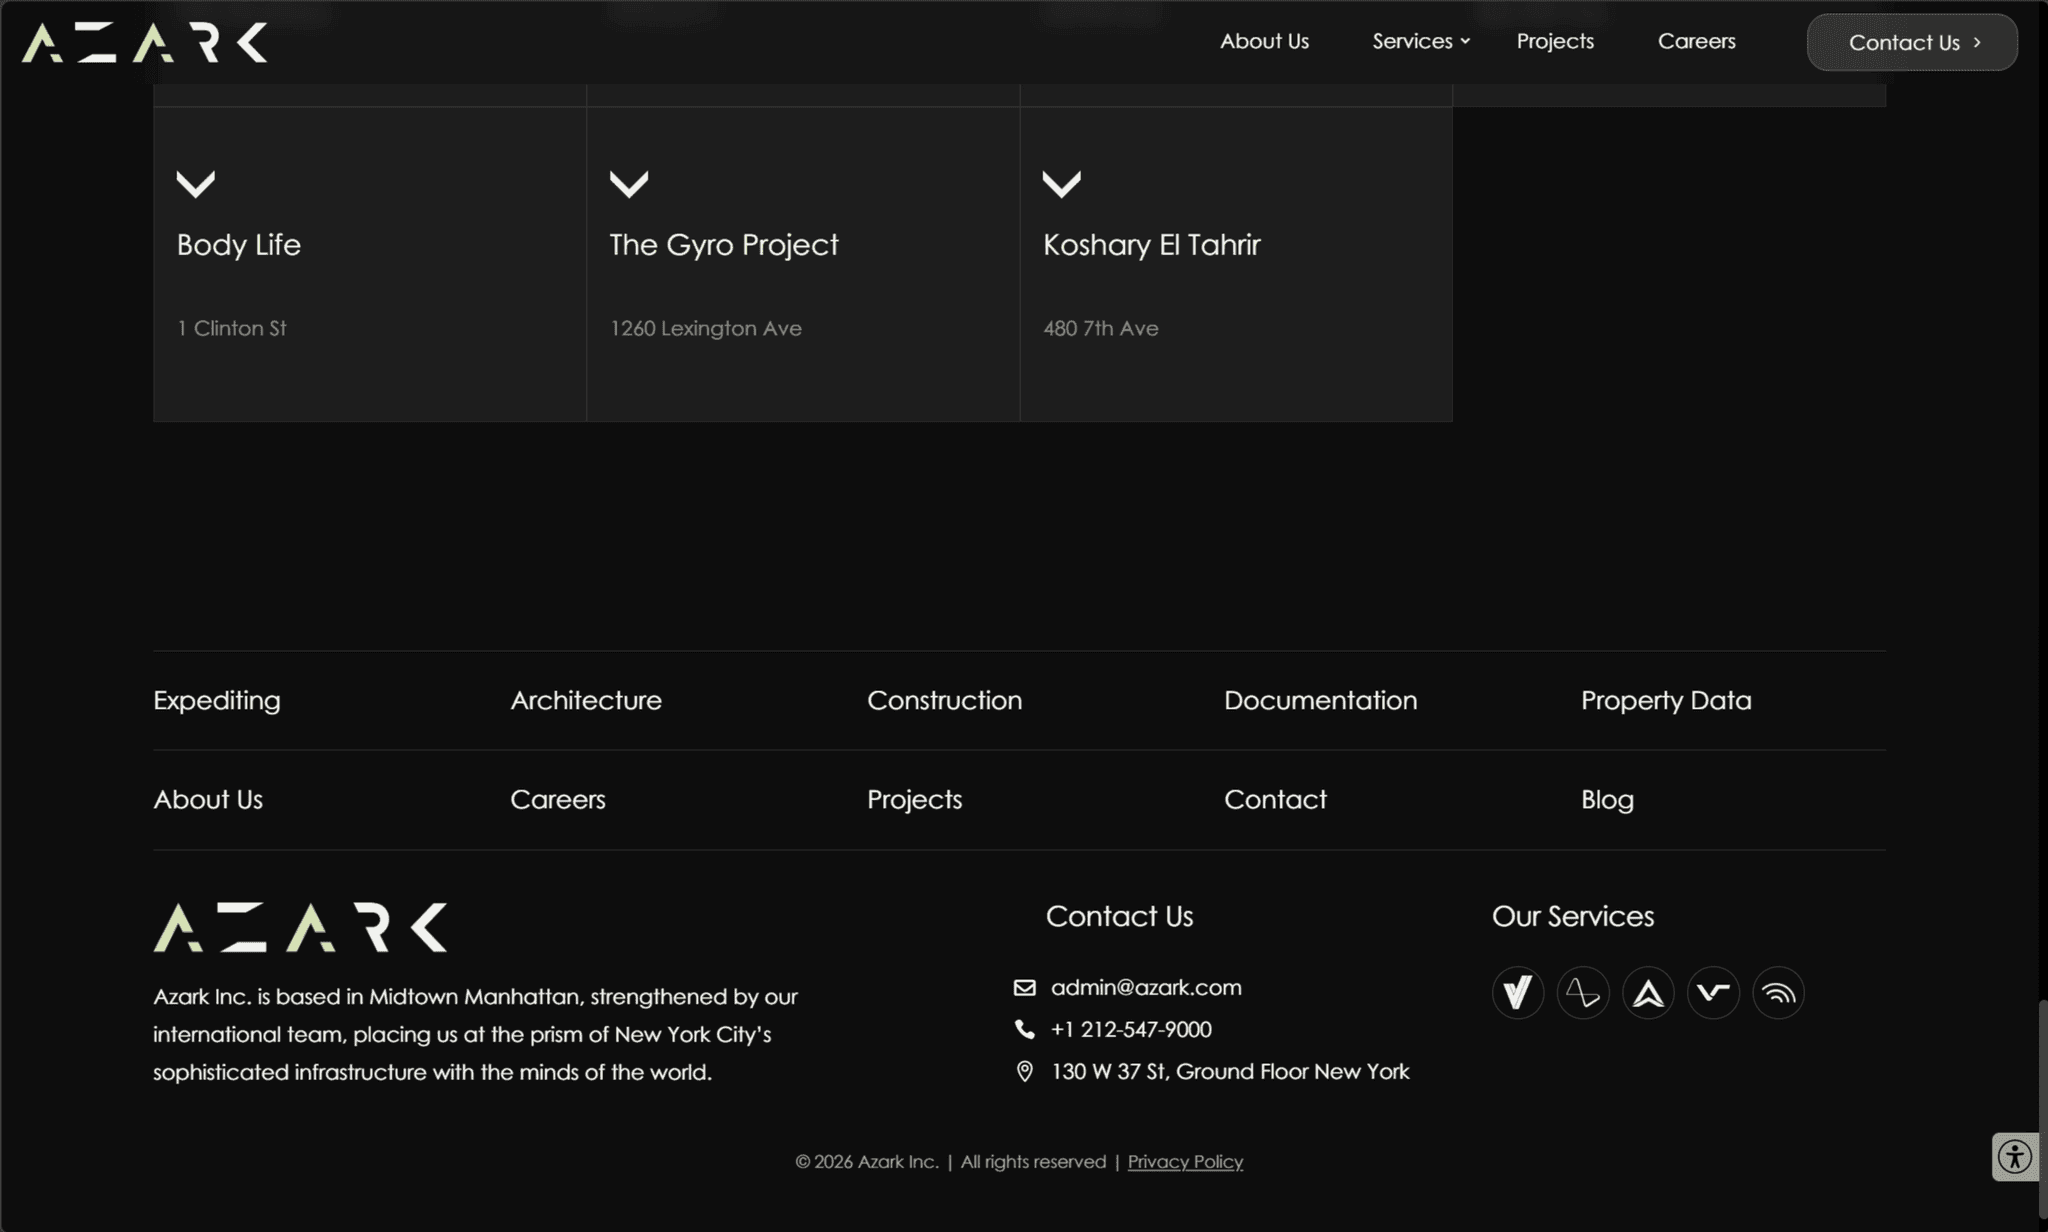Click the Body Life project title
Viewport: 2048px width, 1232px height.
(239, 245)
